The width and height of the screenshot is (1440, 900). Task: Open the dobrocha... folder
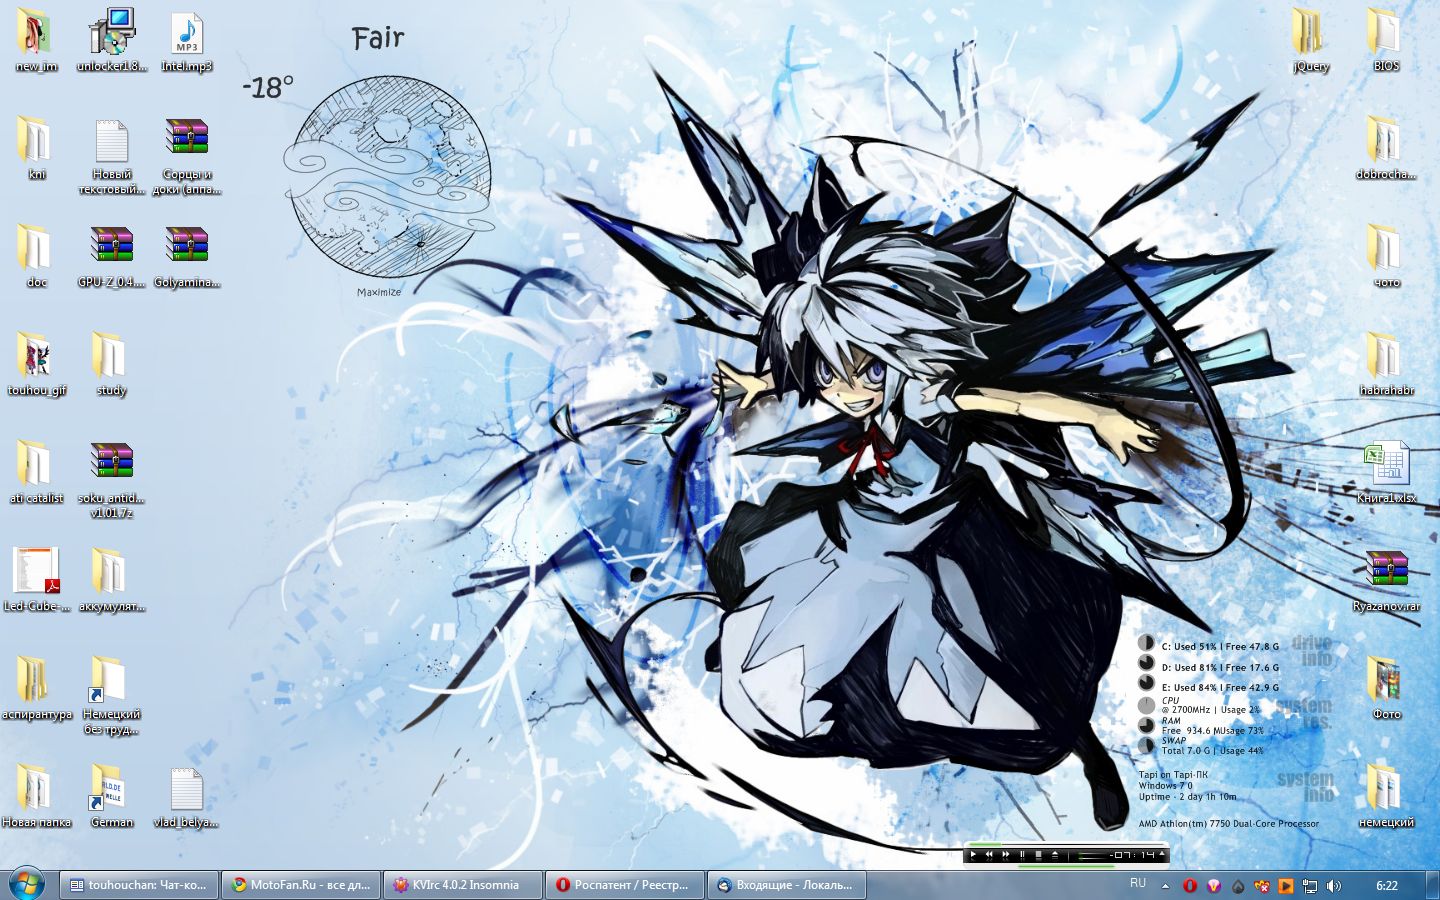(1386, 148)
